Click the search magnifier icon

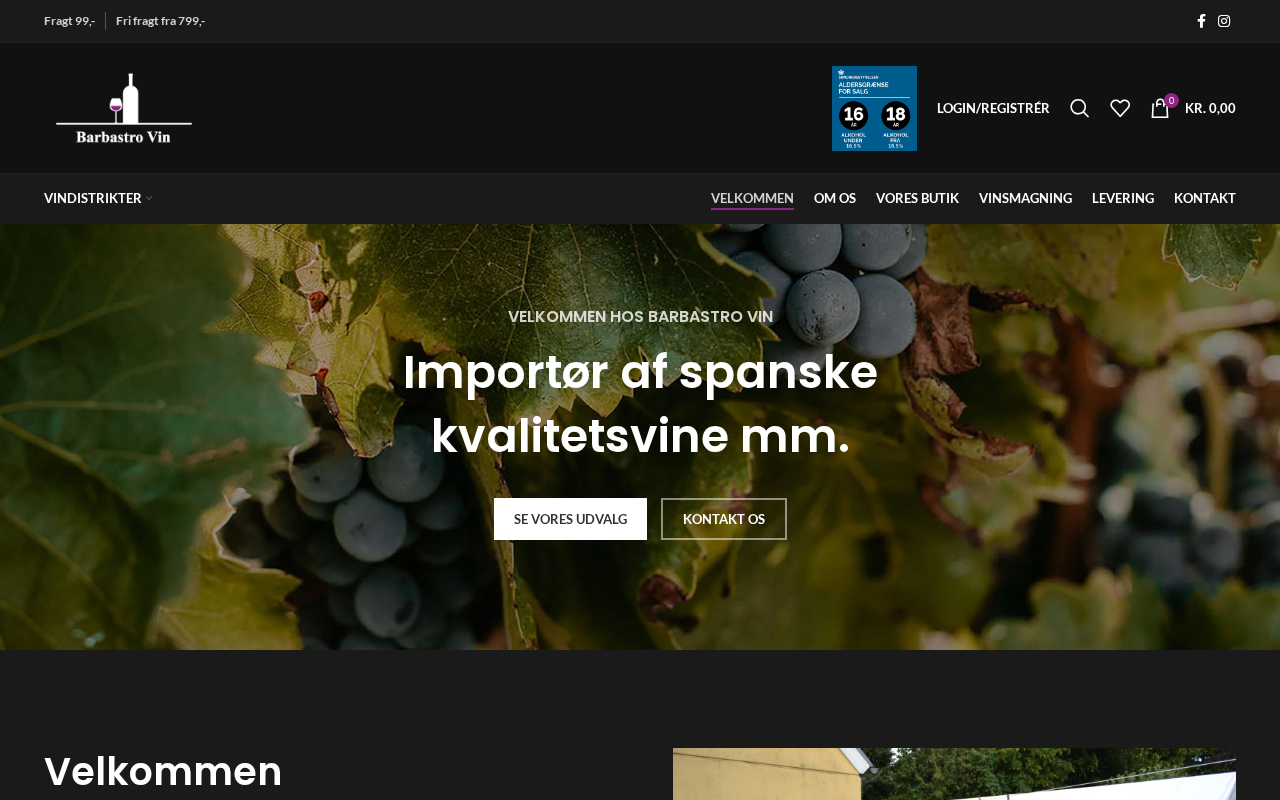(x=1079, y=108)
